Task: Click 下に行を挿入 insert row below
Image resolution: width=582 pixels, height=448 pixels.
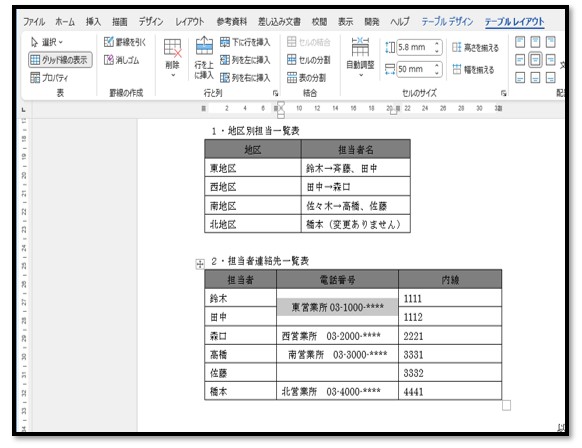Action: 245,42
